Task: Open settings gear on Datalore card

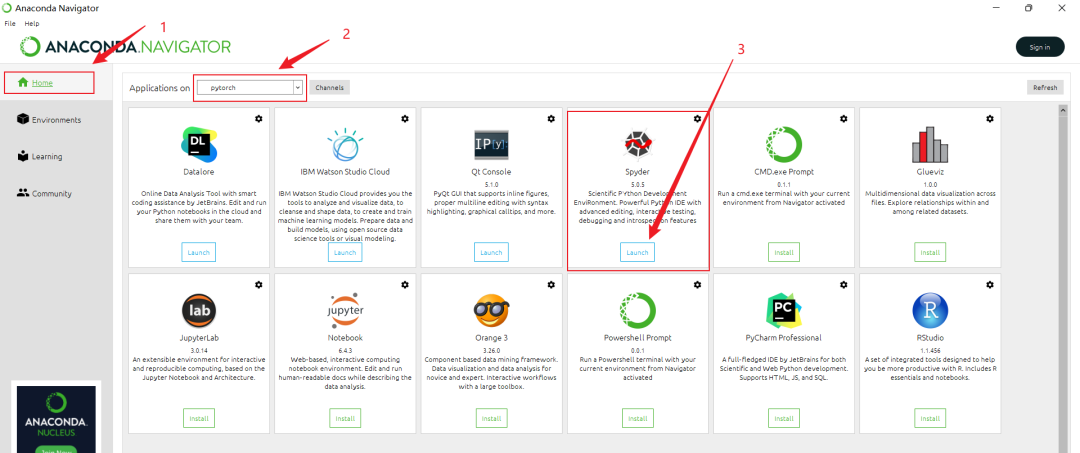Action: [258, 118]
